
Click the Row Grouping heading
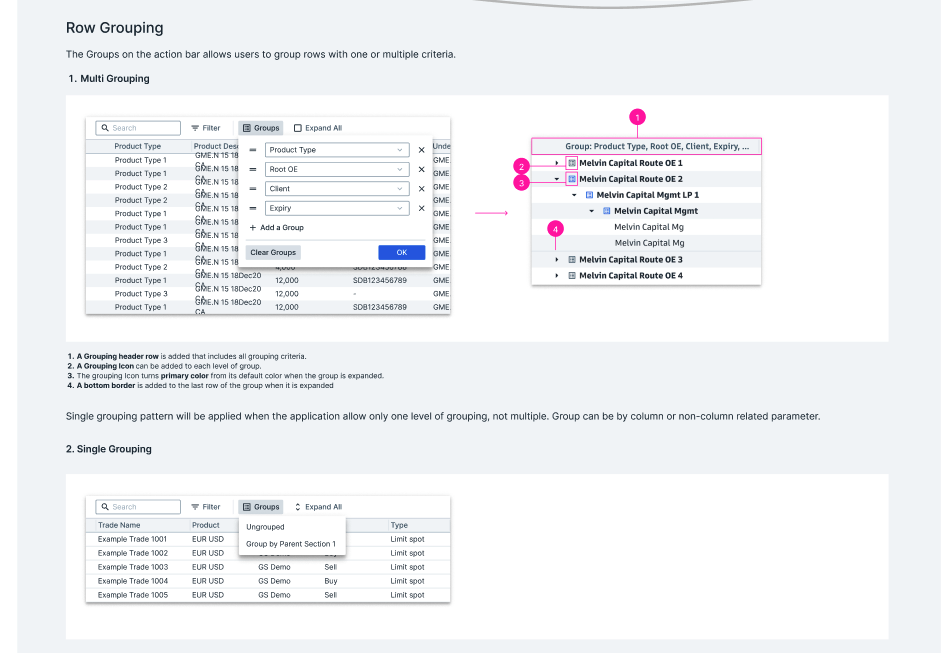point(114,28)
